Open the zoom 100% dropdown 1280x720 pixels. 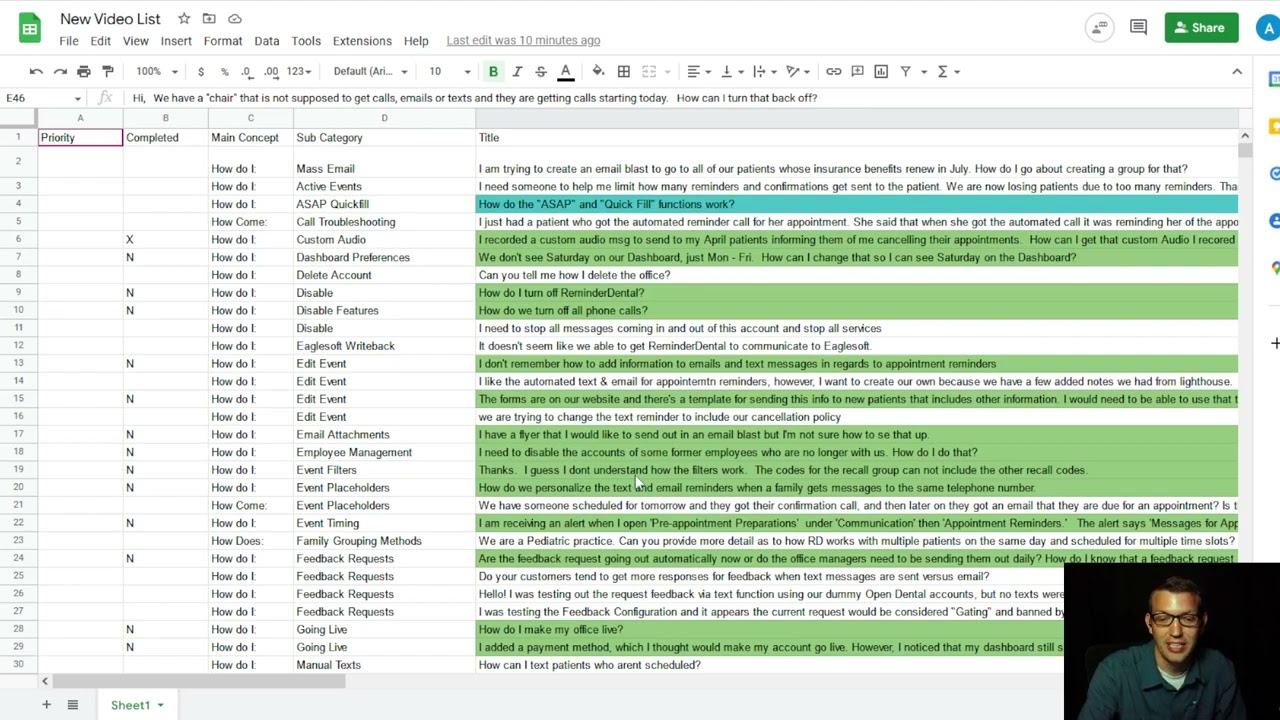[x=157, y=71]
